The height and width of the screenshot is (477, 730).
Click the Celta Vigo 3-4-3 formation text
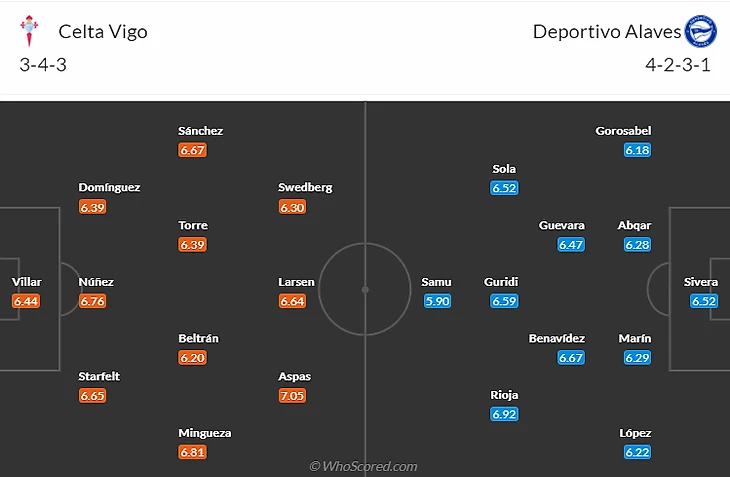tap(43, 65)
